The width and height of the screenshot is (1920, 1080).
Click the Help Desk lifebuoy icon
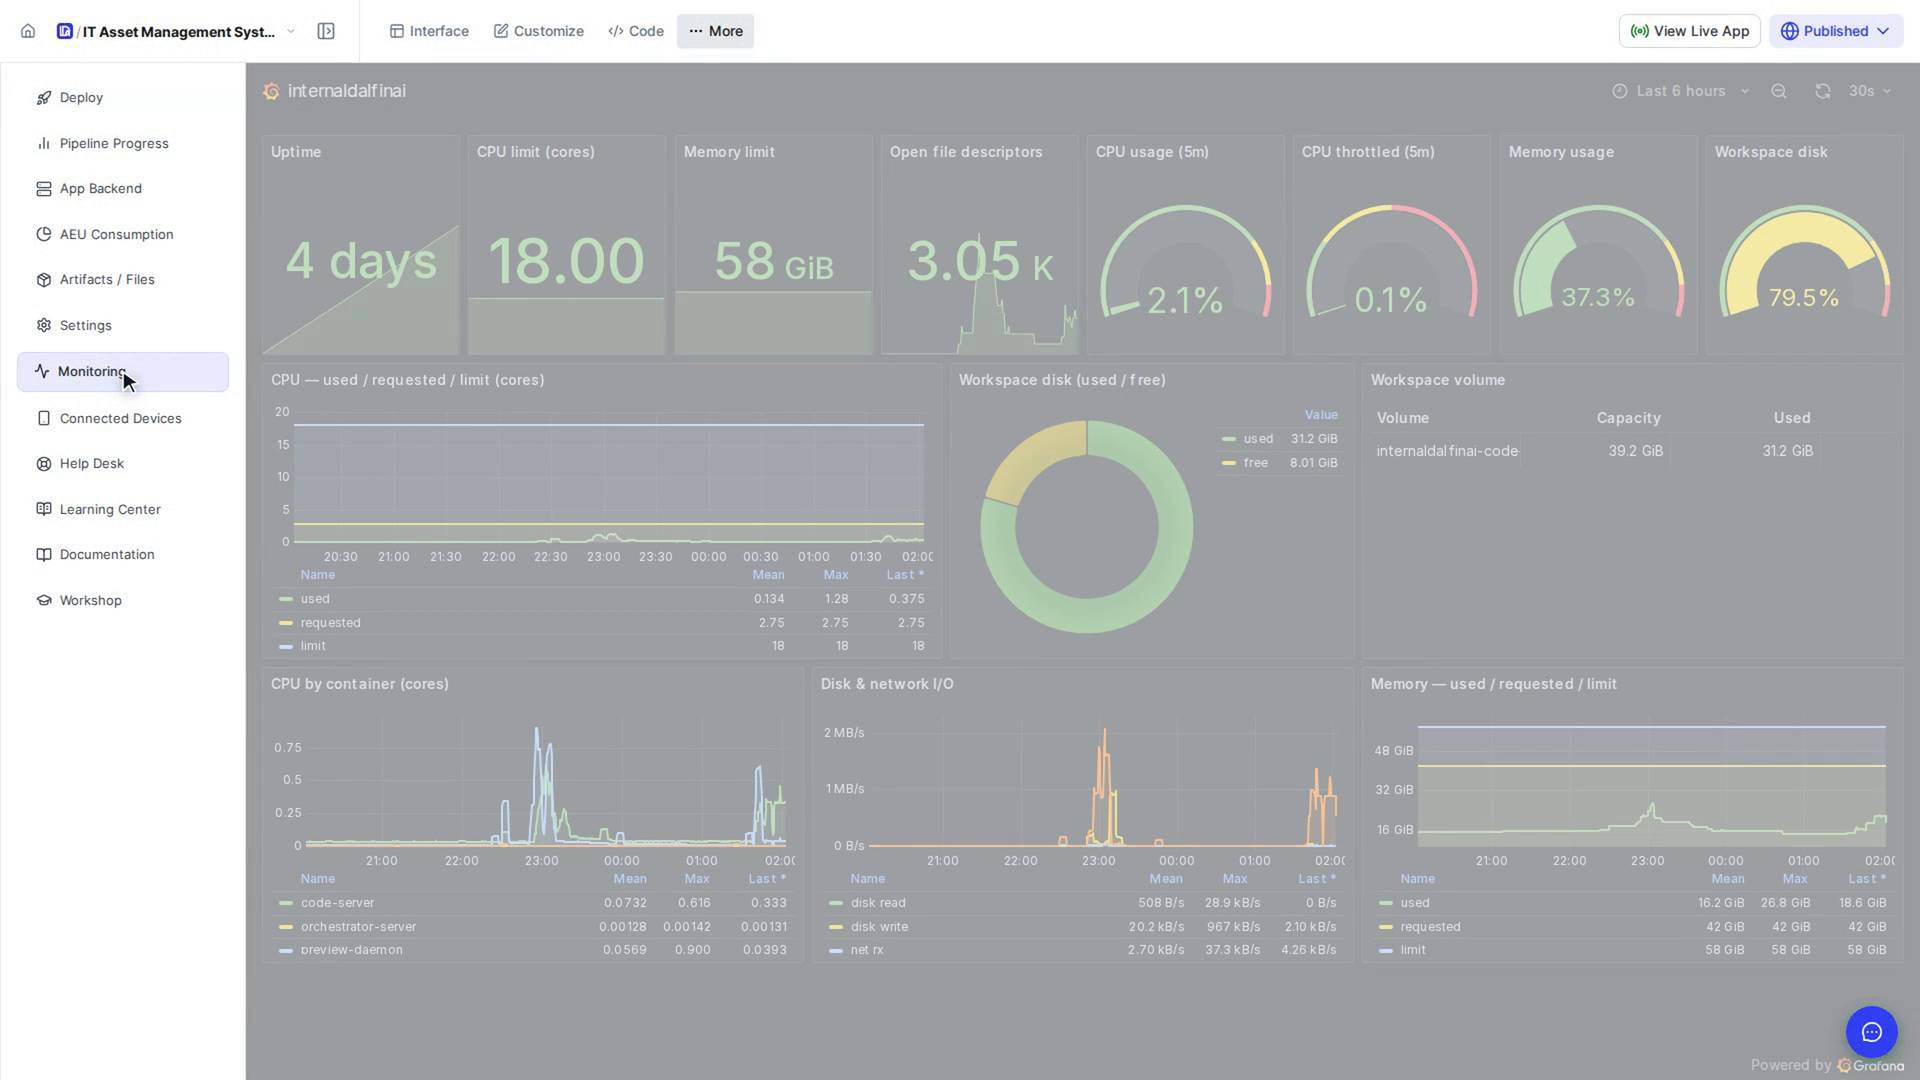click(x=44, y=464)
